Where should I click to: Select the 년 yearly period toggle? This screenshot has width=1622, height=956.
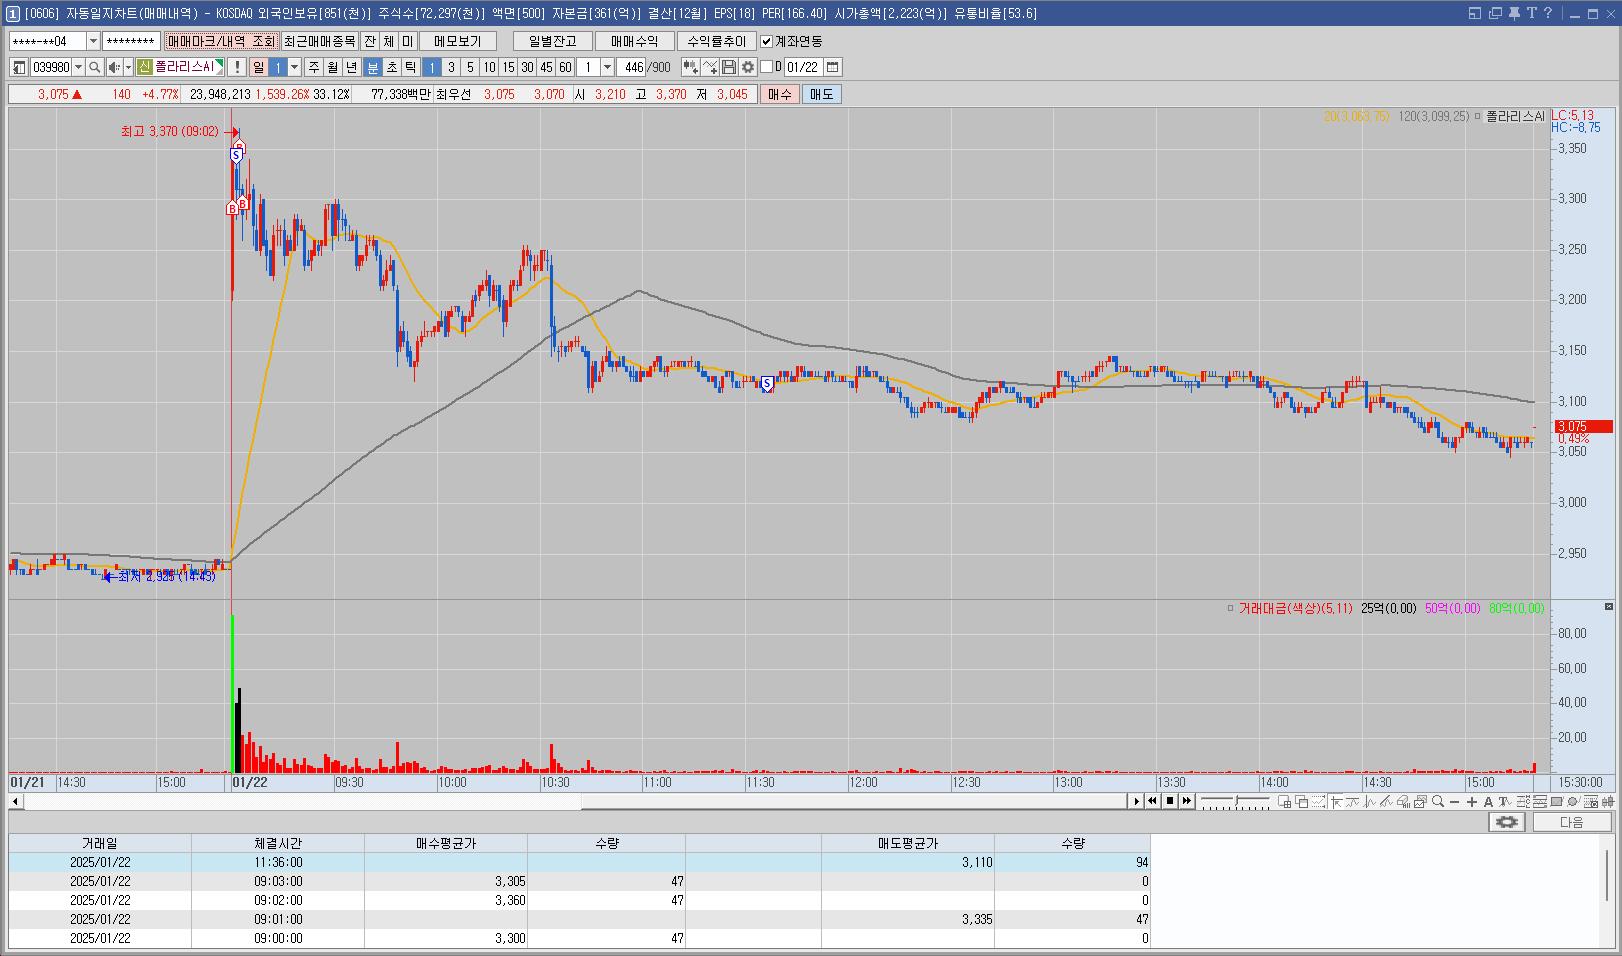tap(352, 67)
